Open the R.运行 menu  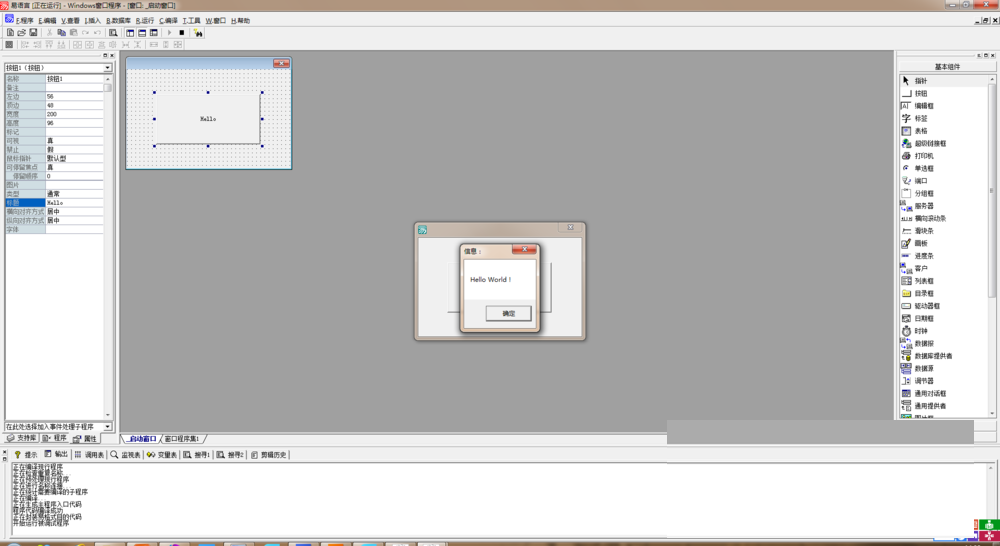click(145, 20)
